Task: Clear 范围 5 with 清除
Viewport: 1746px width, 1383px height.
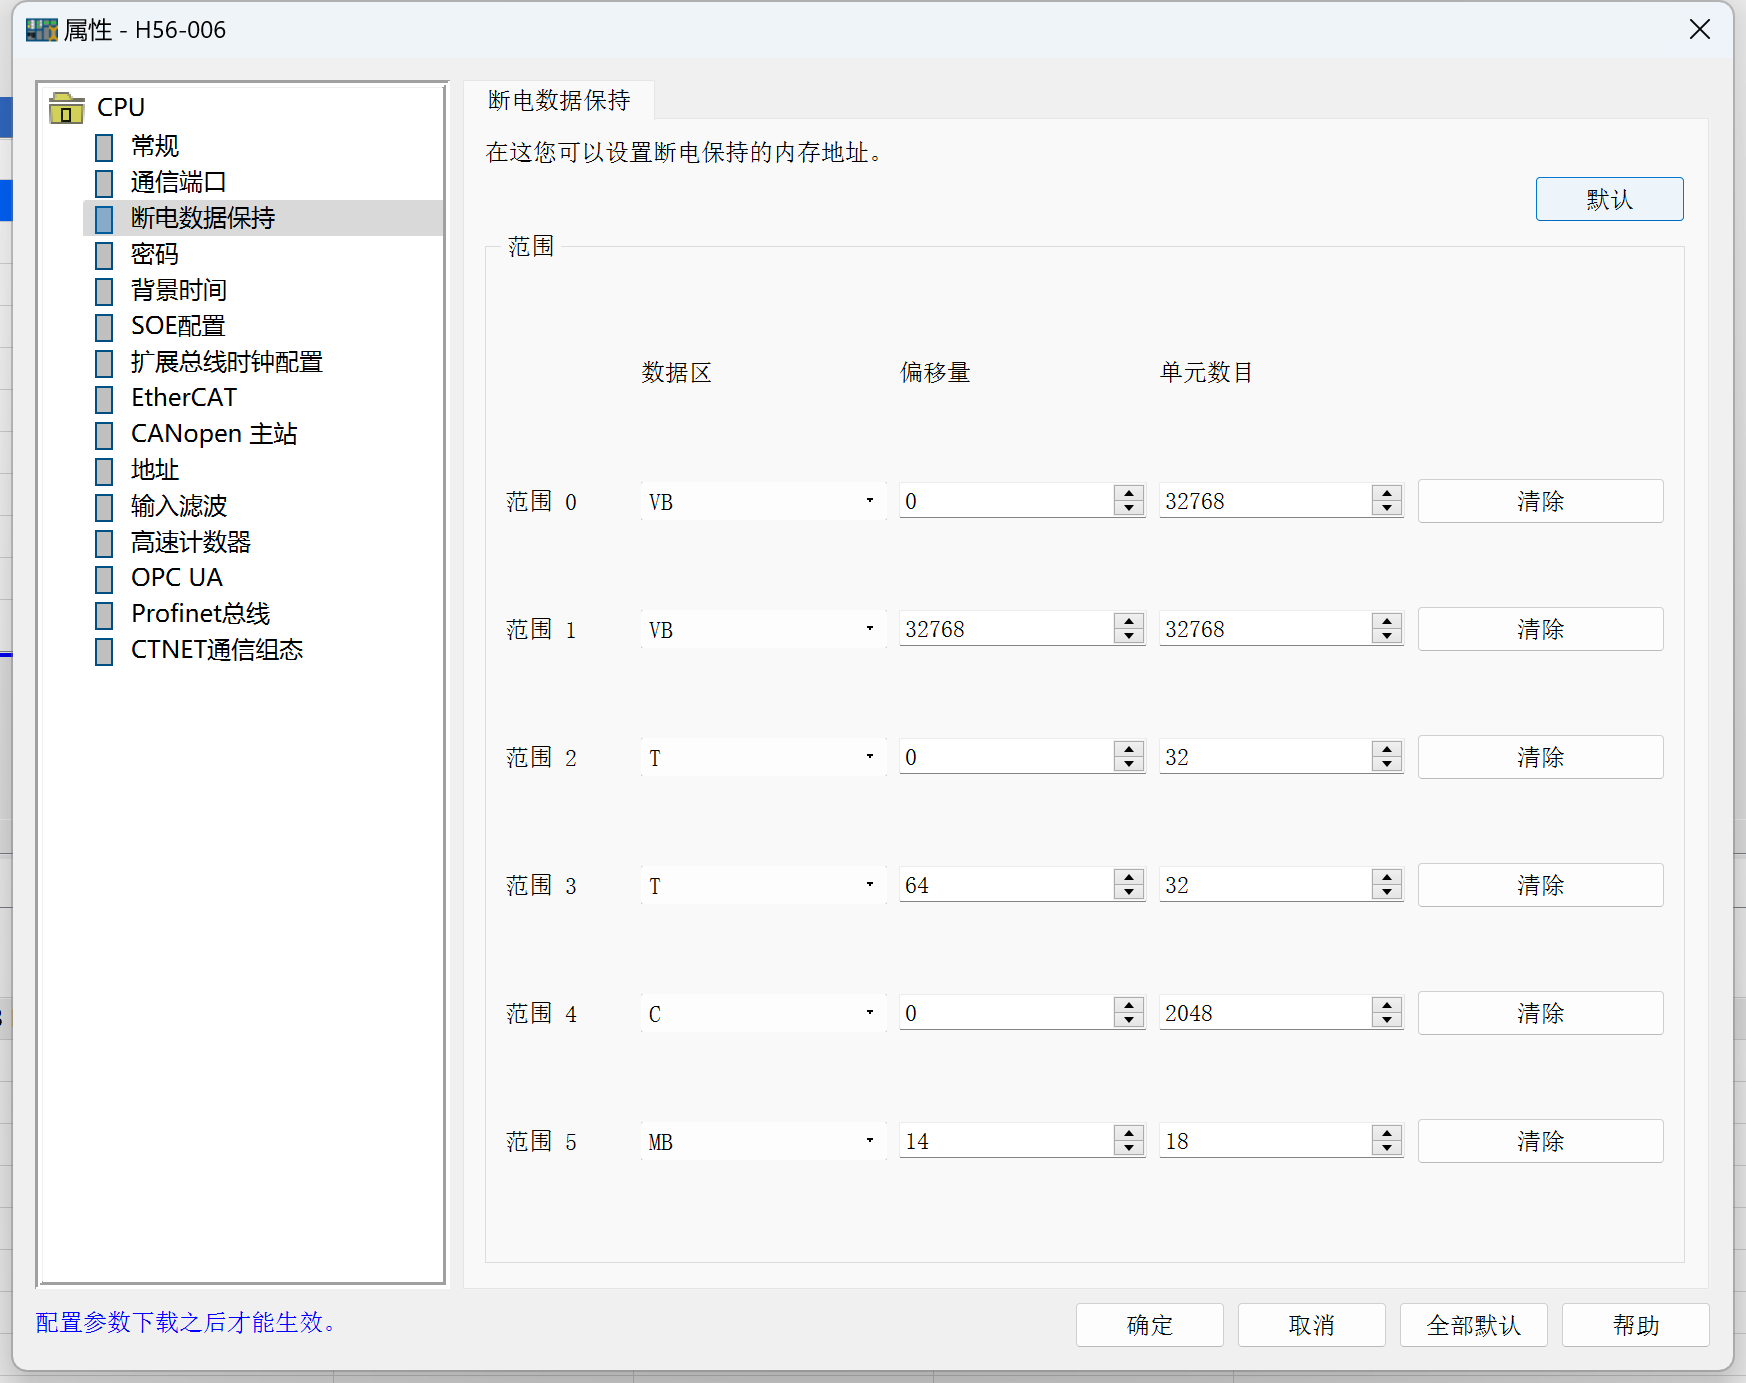Action: (1540, 1141)
